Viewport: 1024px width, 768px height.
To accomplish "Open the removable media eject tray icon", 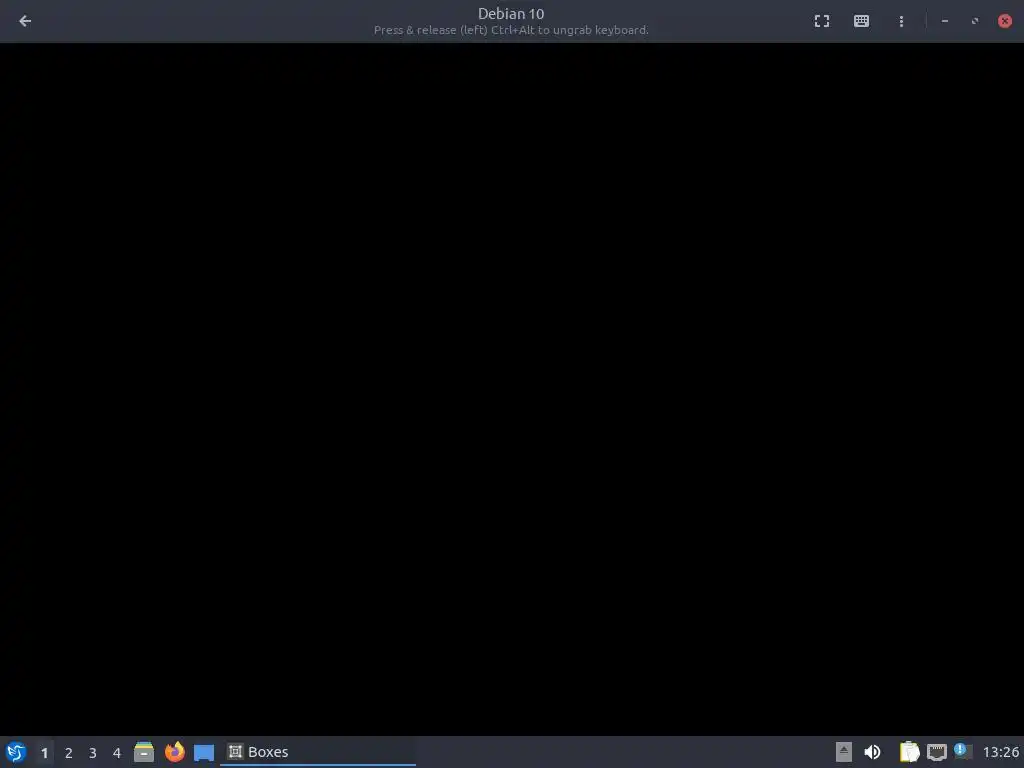I will pos(844,752).
